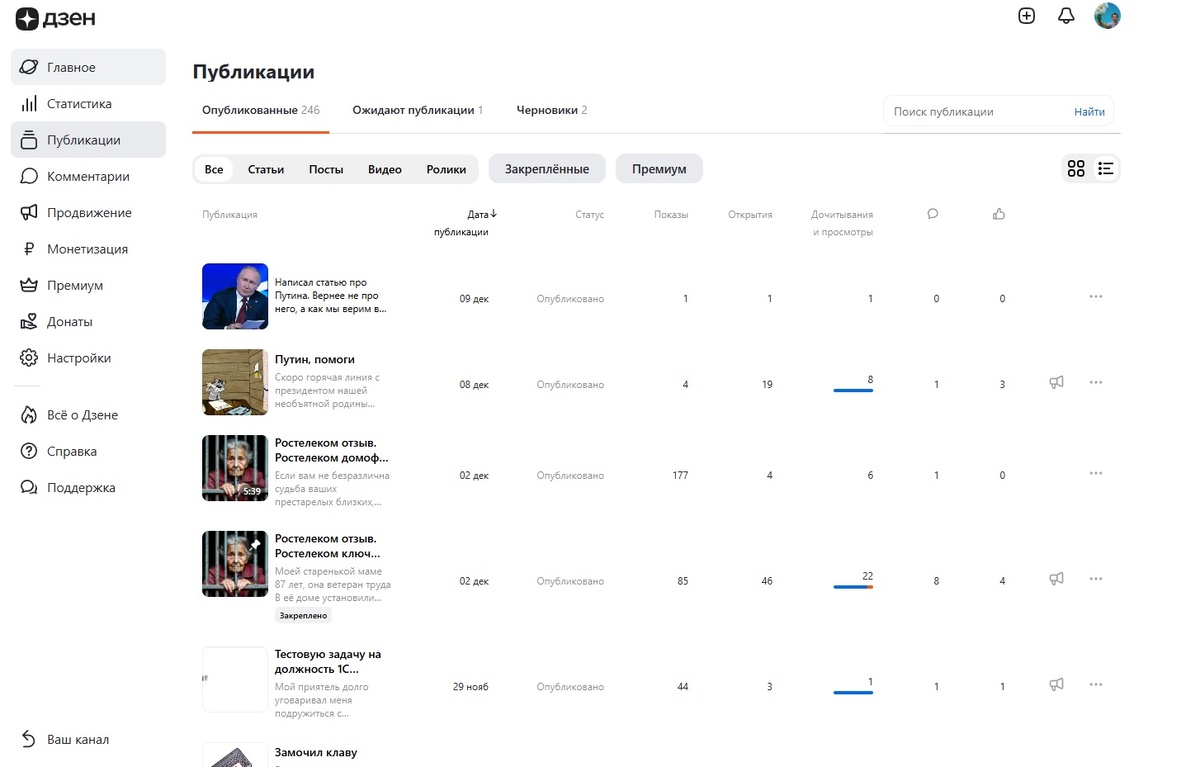Show Закреплённые publications
1200x767 pixels.
547,169
